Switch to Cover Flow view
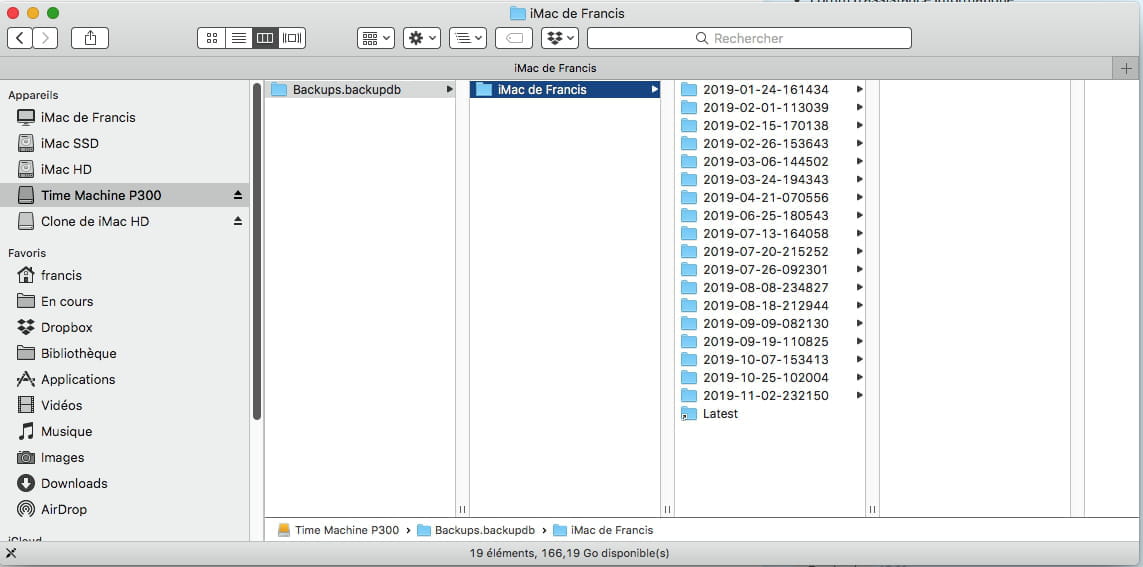 (x=292, y=38)
